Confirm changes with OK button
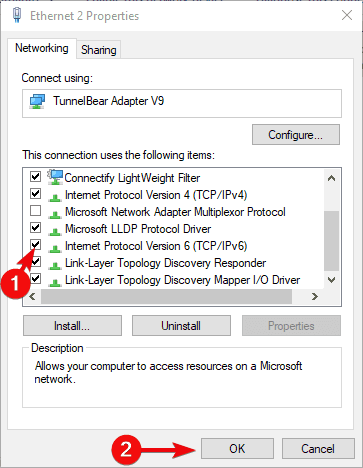 click(237, 449)
